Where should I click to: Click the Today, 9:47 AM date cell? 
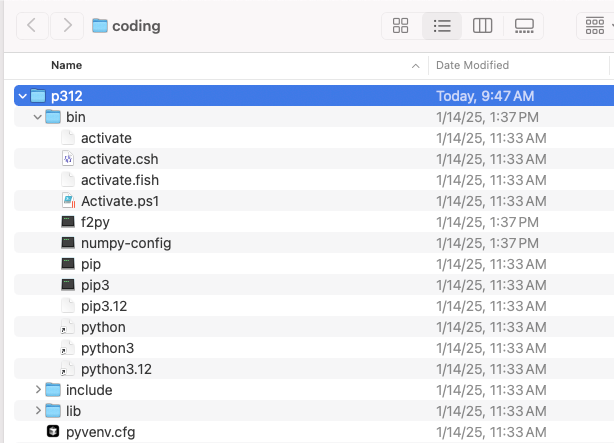click(x=485, y=96)
